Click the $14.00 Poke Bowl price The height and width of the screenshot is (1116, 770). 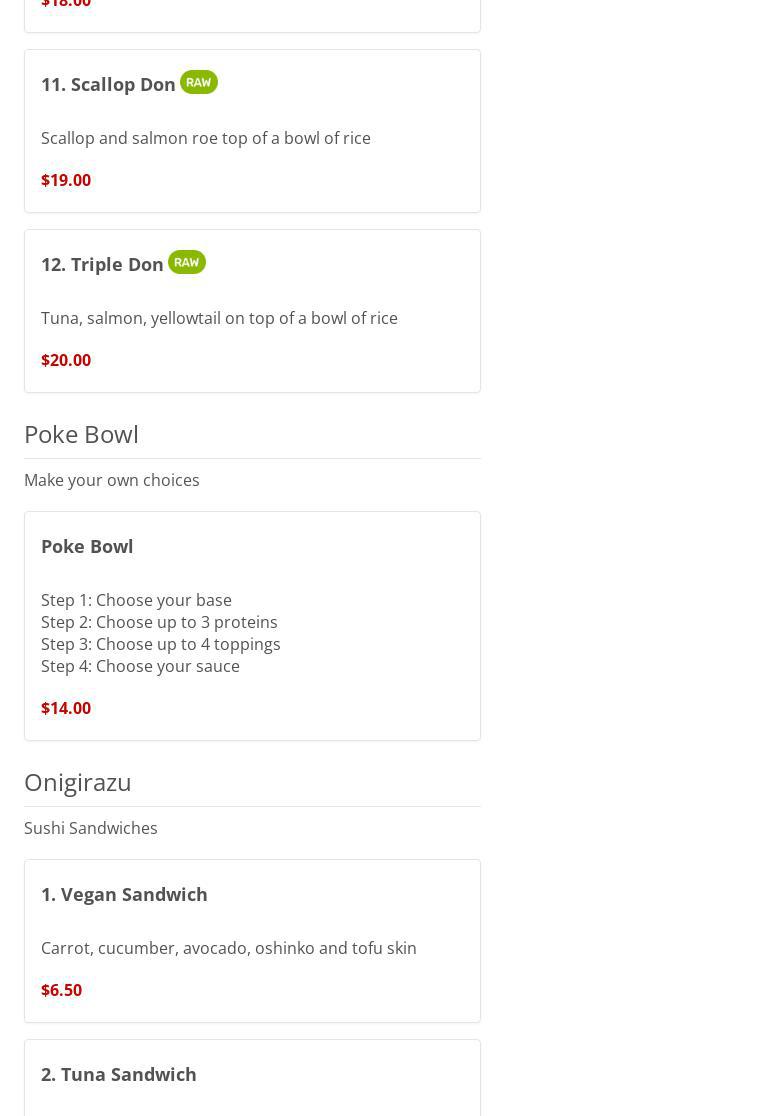(x=66, y=708)
